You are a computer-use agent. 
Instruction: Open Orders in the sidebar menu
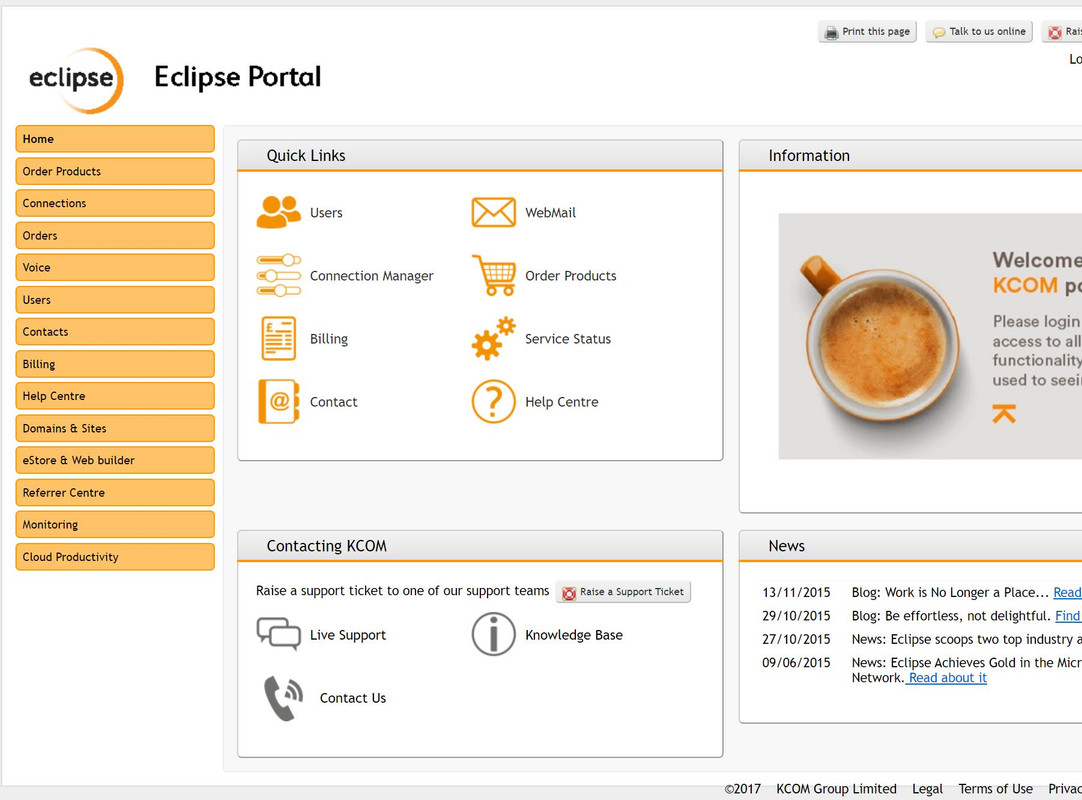[x=115, y=235]
